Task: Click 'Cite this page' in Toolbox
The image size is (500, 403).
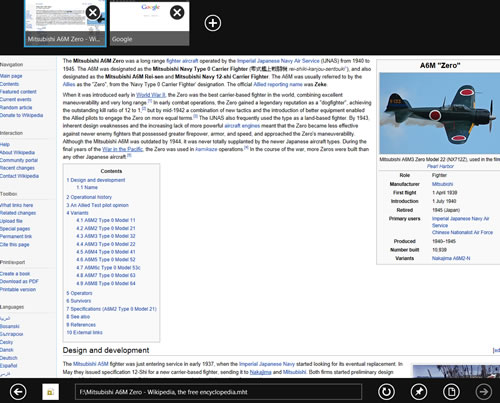Action: point(15,244)
